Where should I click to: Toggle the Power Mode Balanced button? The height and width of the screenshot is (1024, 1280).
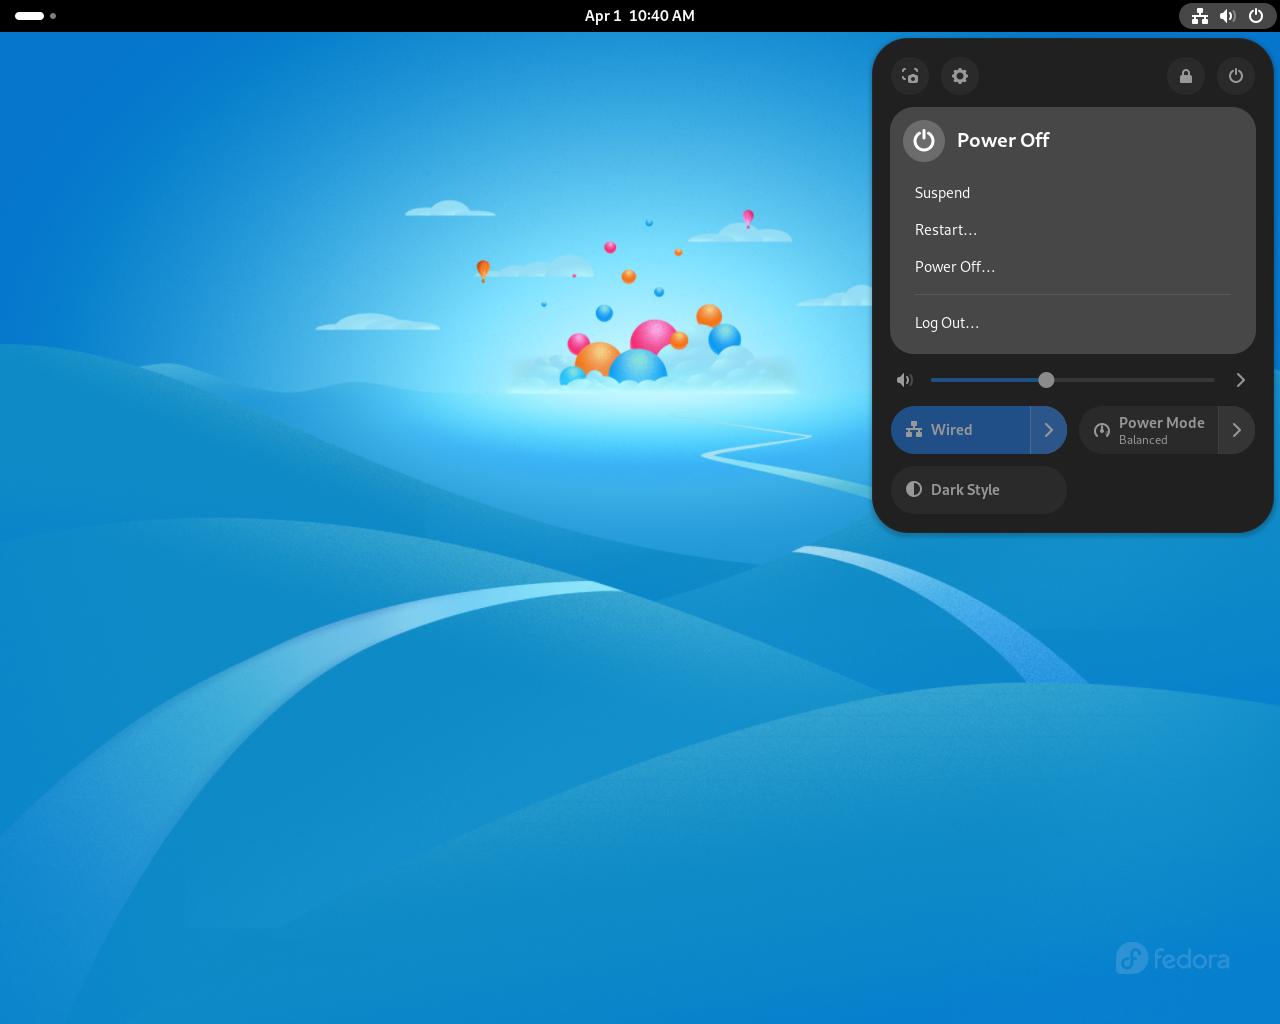pos(1148,430)
